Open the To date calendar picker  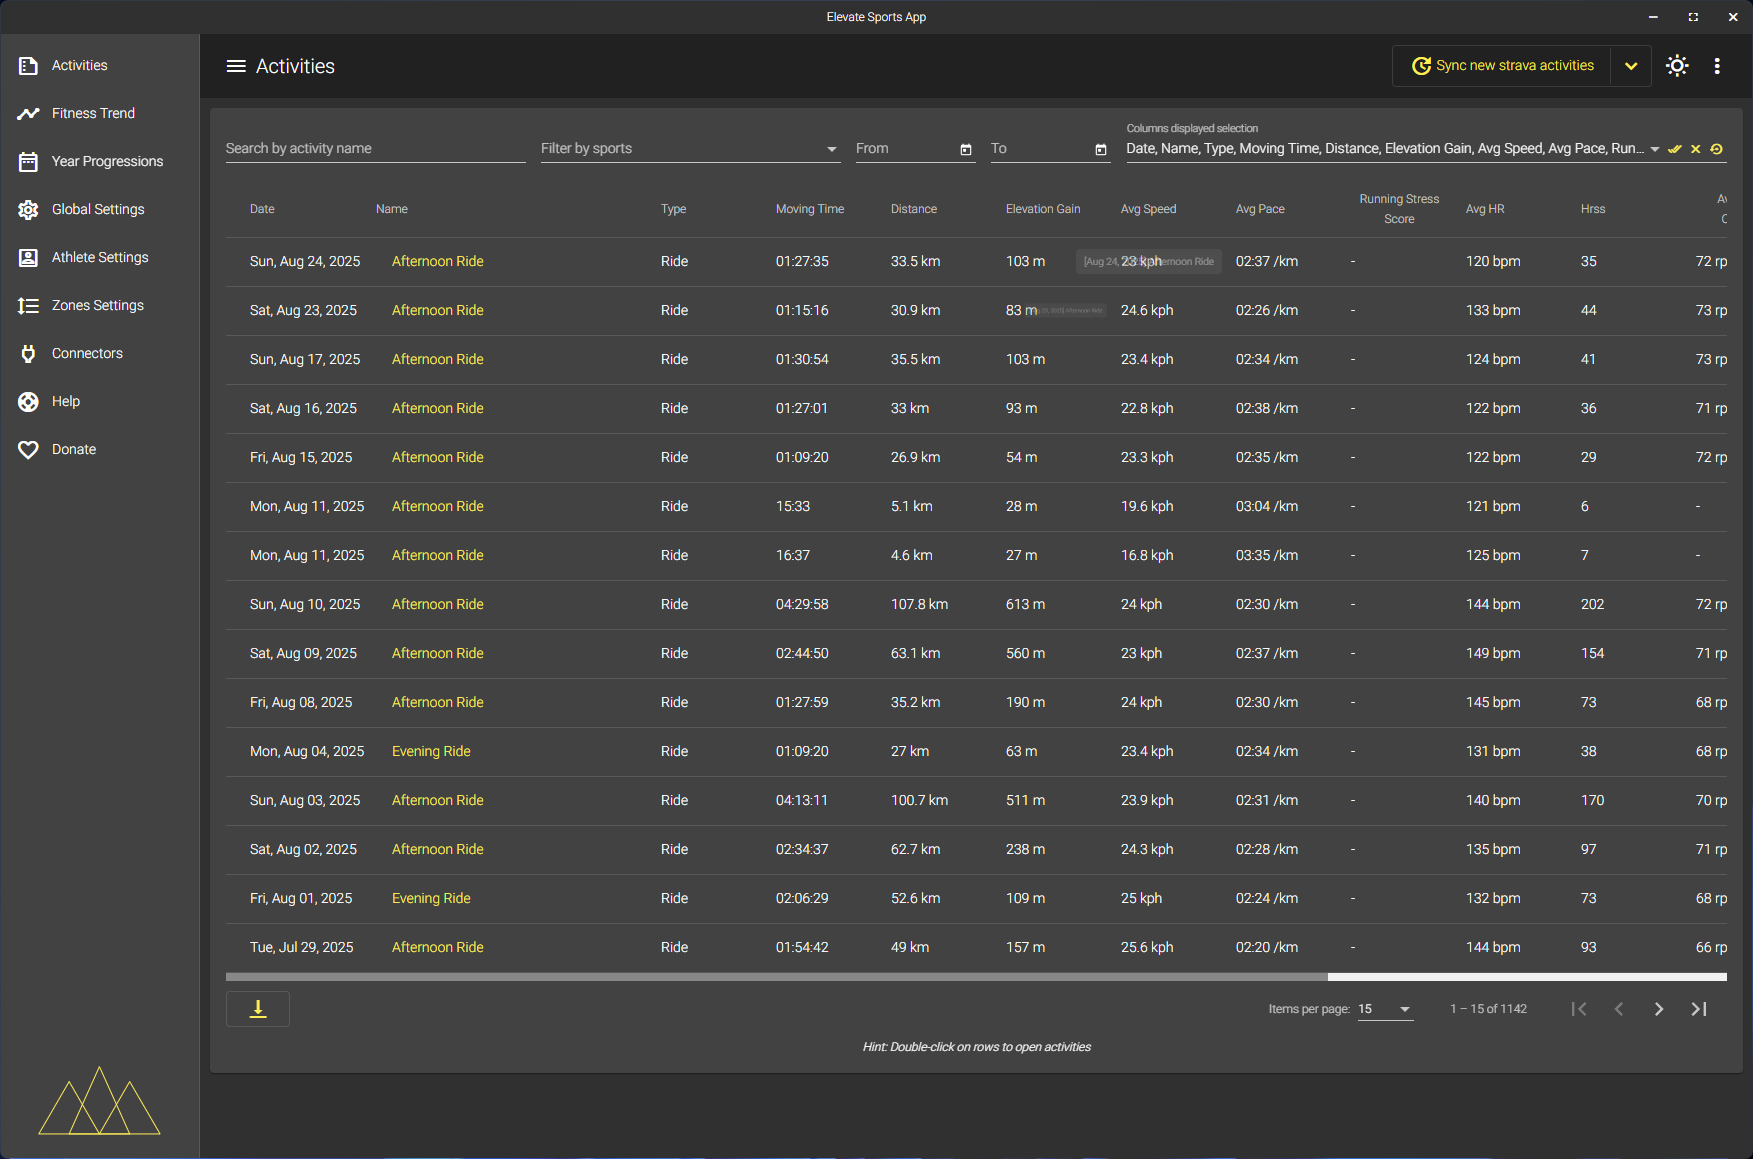tap(1101, 149)
